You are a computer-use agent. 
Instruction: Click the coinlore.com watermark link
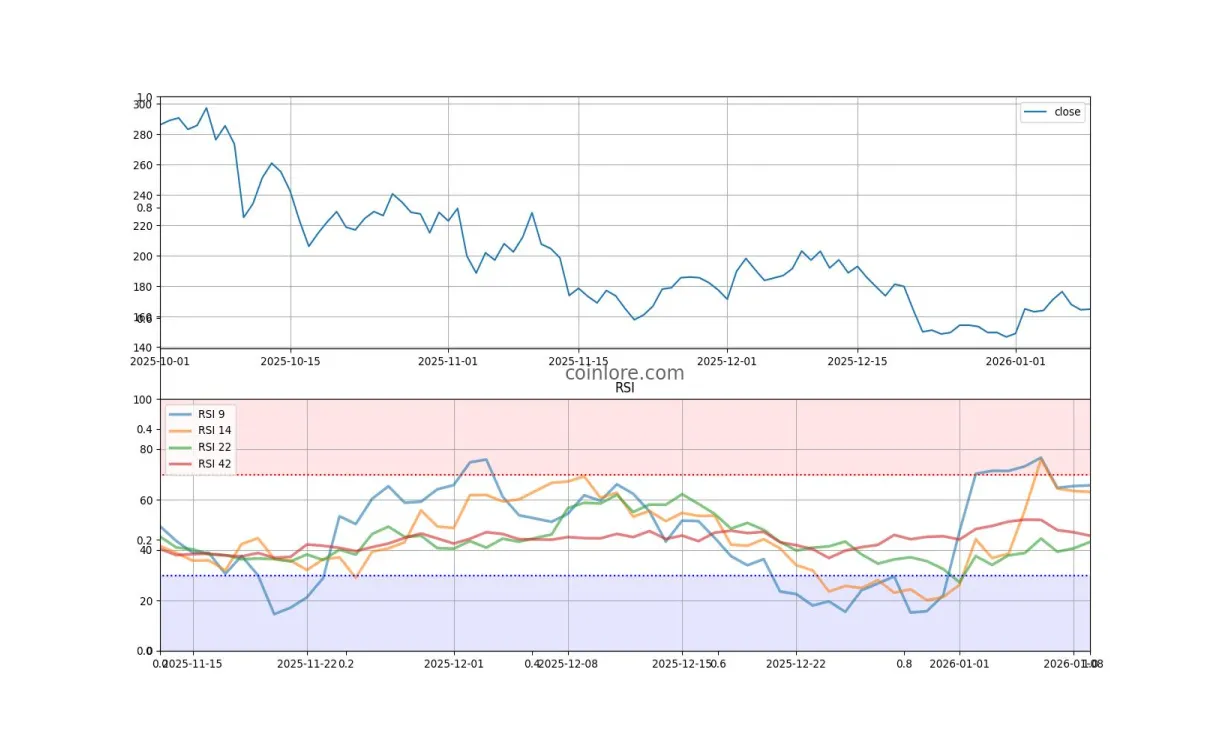[624, 372]
